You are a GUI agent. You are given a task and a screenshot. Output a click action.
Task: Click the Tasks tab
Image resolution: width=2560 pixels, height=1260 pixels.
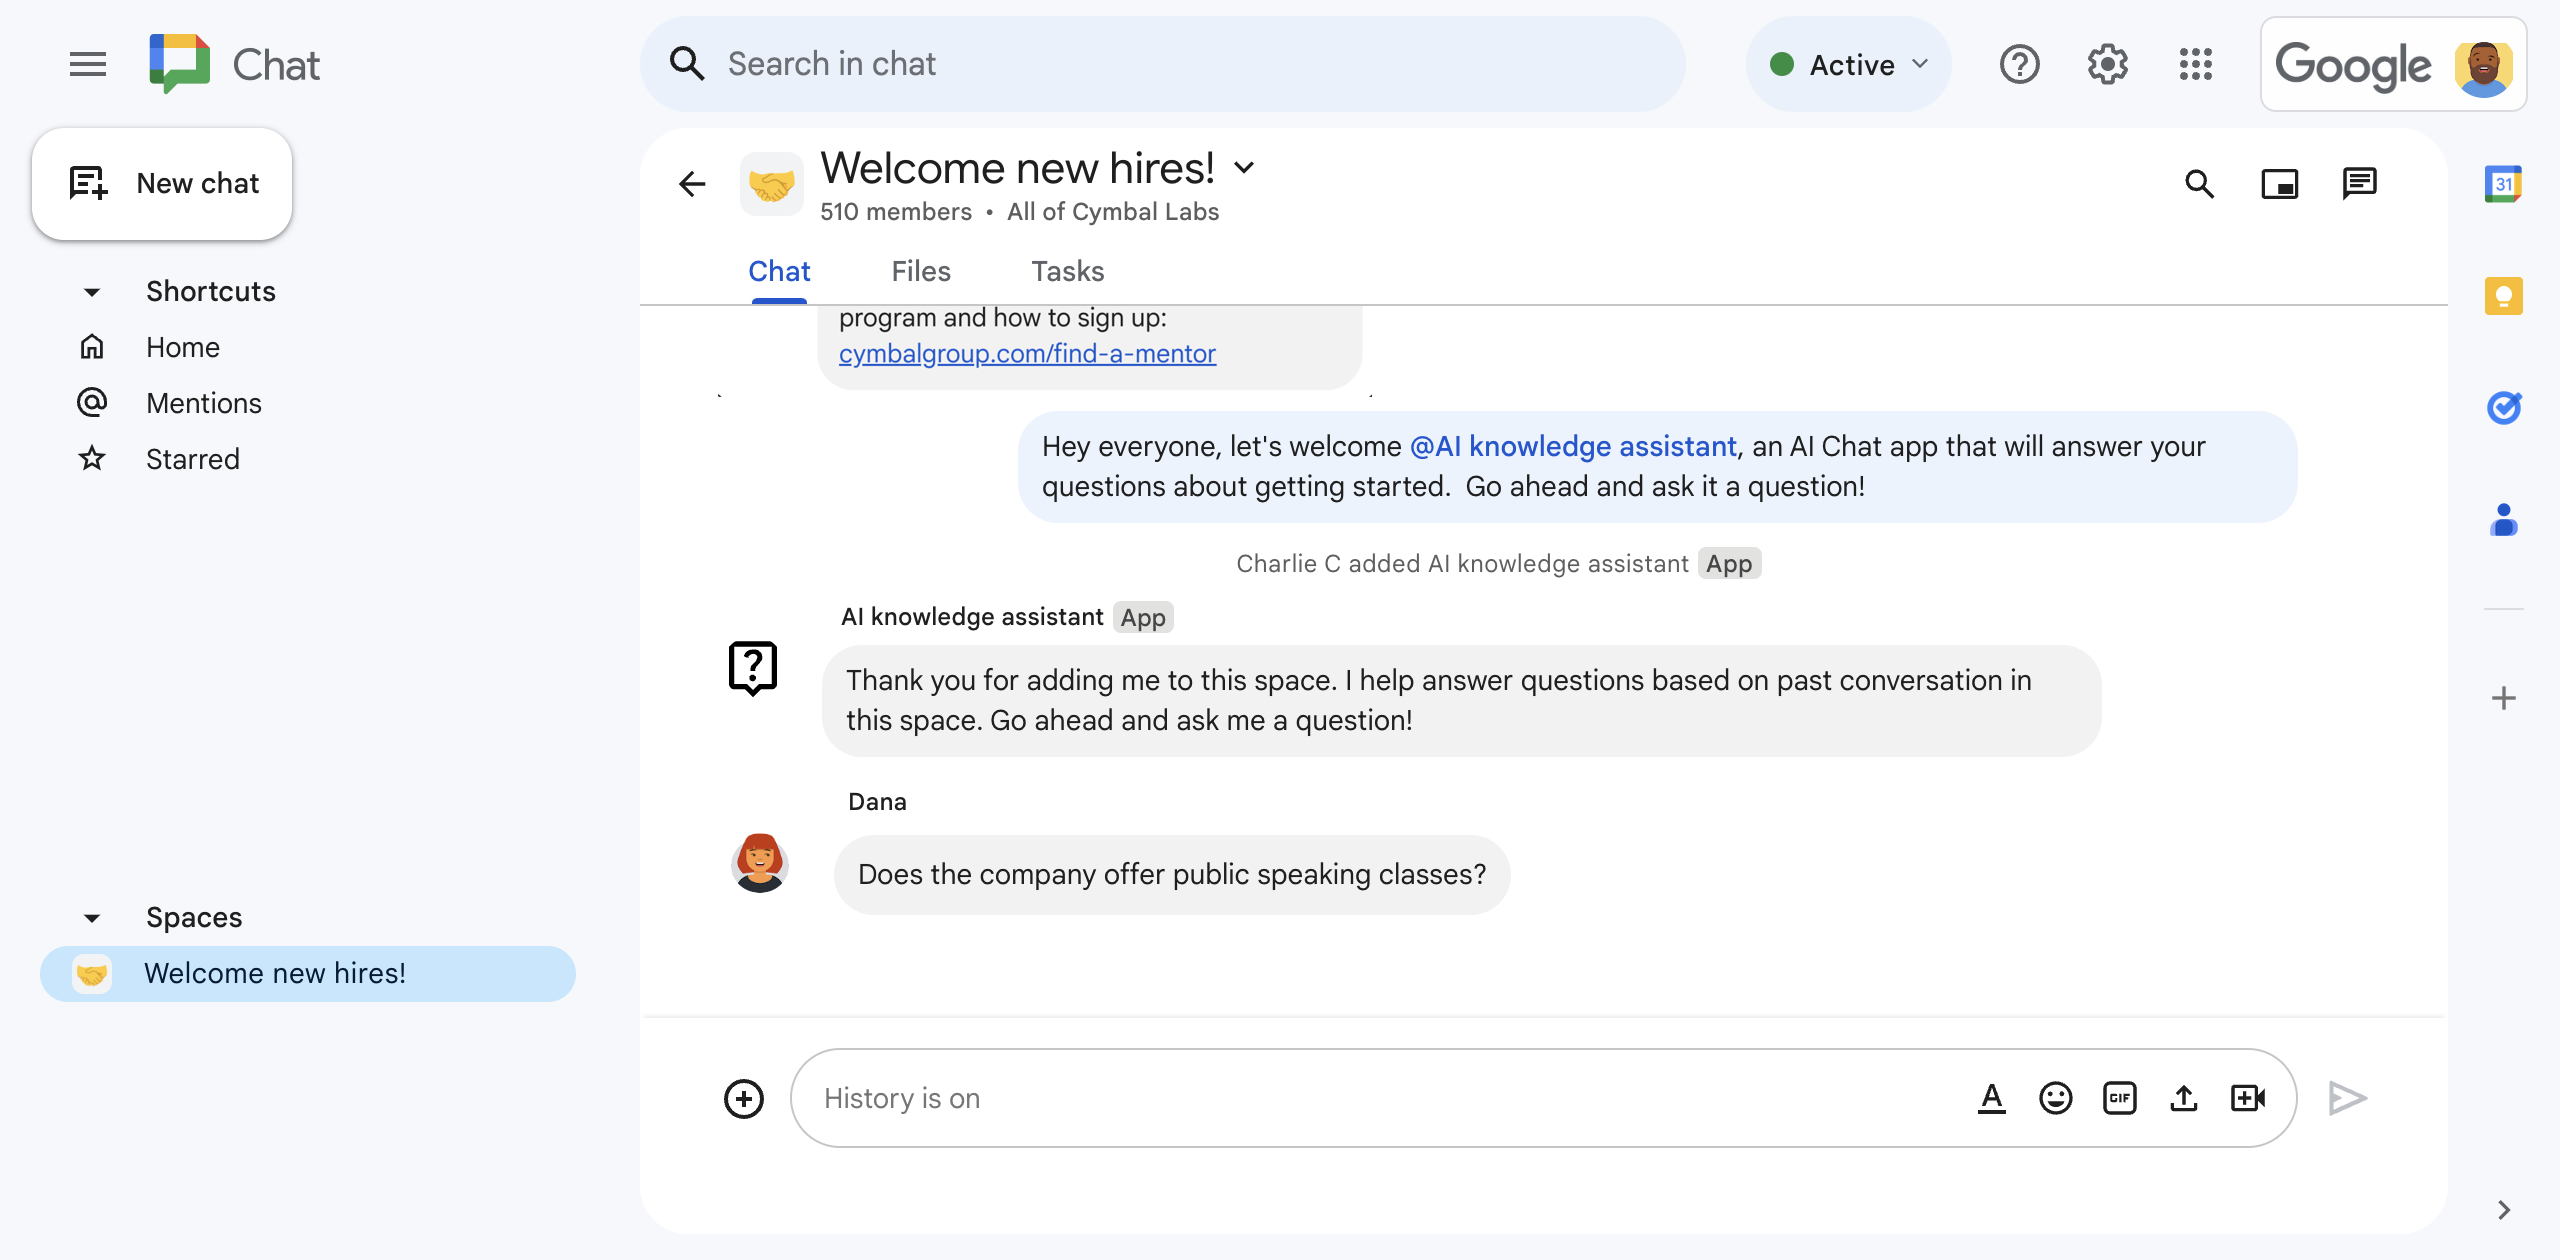1066,271
